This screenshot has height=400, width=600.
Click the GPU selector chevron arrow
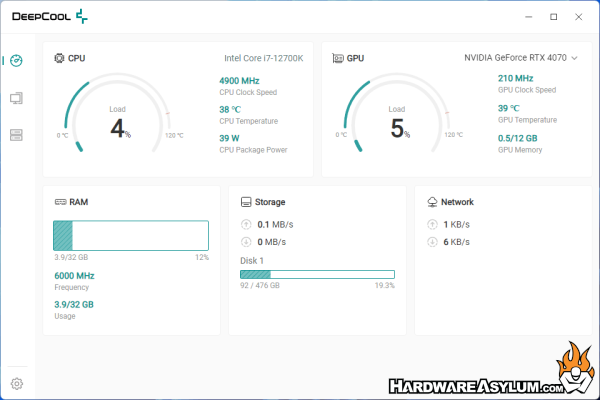(574, 58)
